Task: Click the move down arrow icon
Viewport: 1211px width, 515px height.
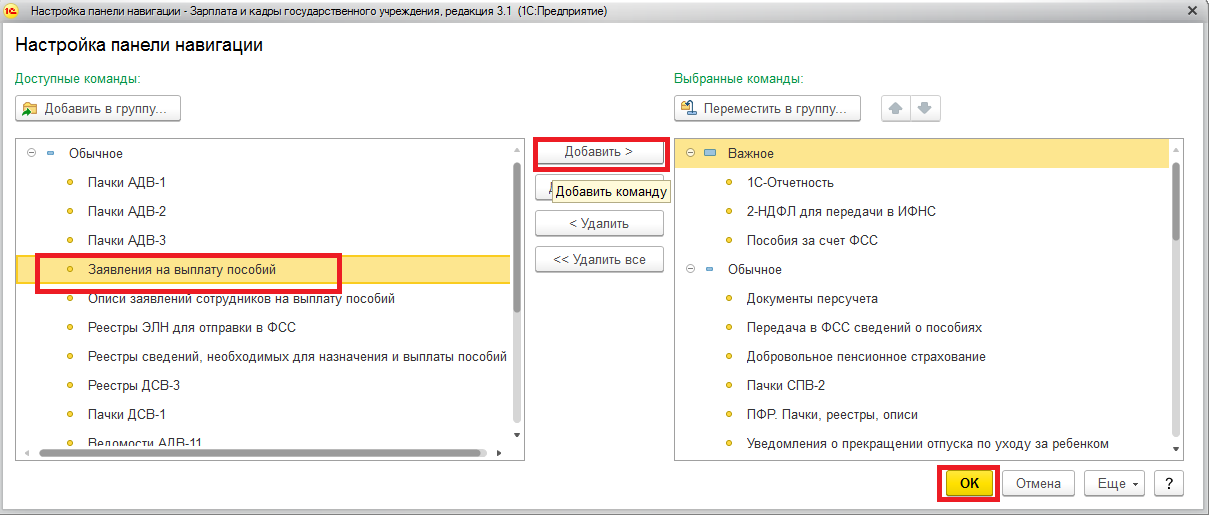Action: pos(925,108)
